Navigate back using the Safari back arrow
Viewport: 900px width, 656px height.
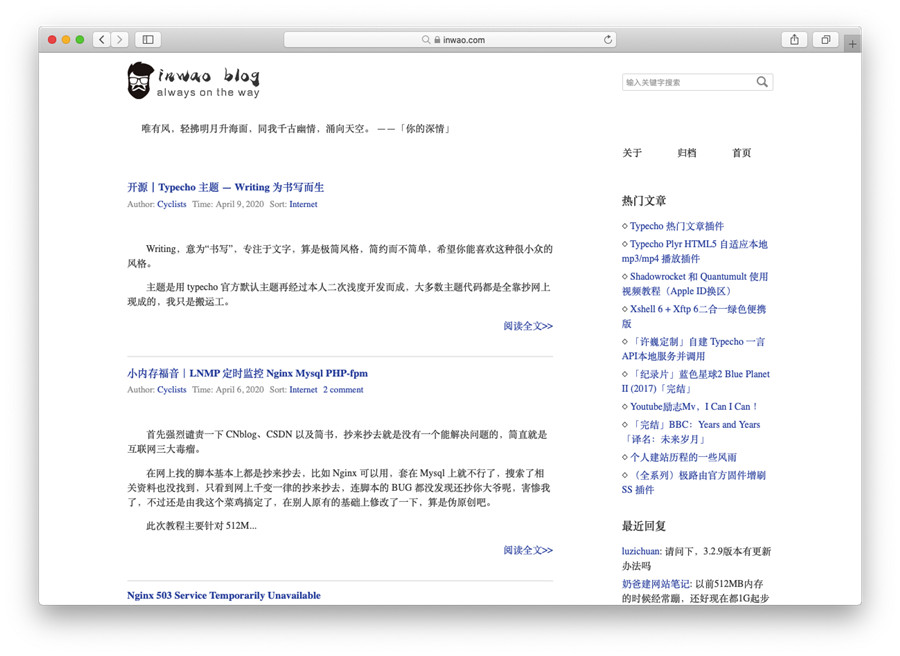pyautogui.click(x=102, y=39)
